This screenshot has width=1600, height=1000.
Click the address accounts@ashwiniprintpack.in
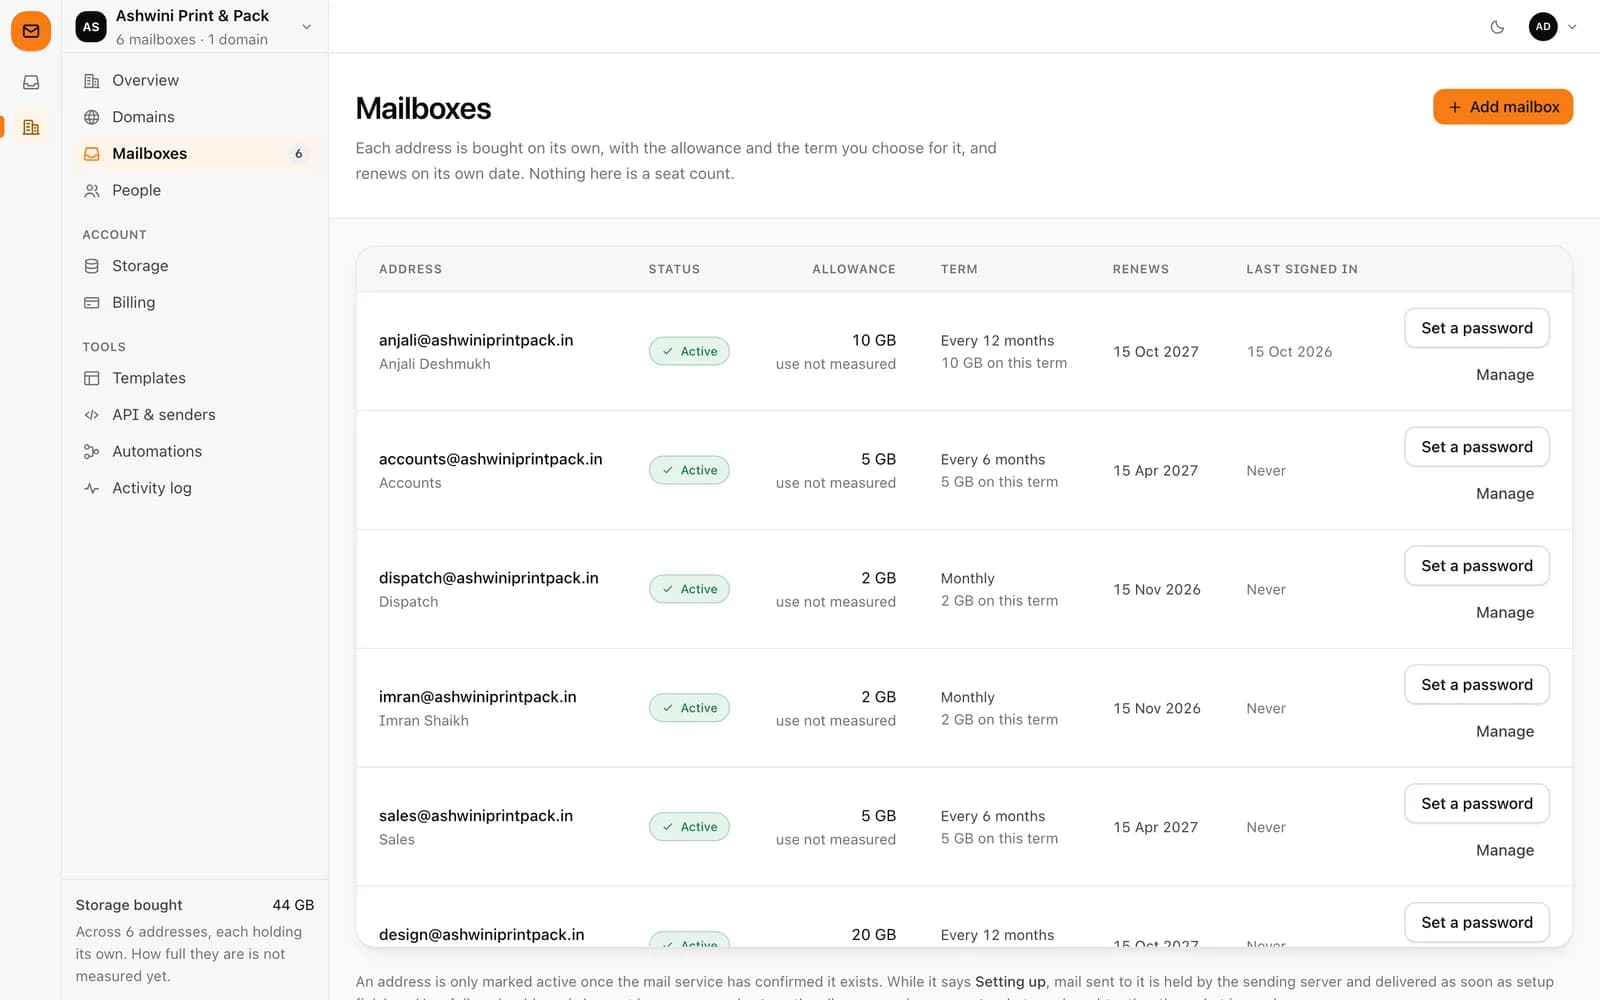[490, 459]
